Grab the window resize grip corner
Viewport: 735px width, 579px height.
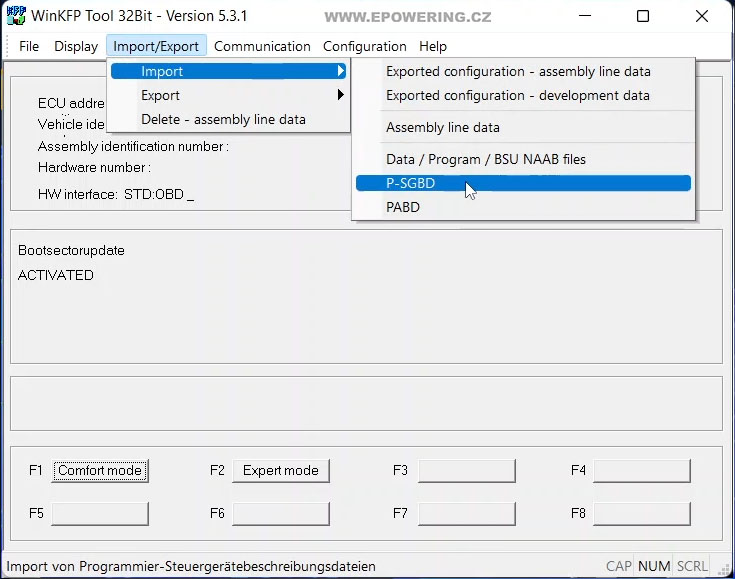coord(723,568)
